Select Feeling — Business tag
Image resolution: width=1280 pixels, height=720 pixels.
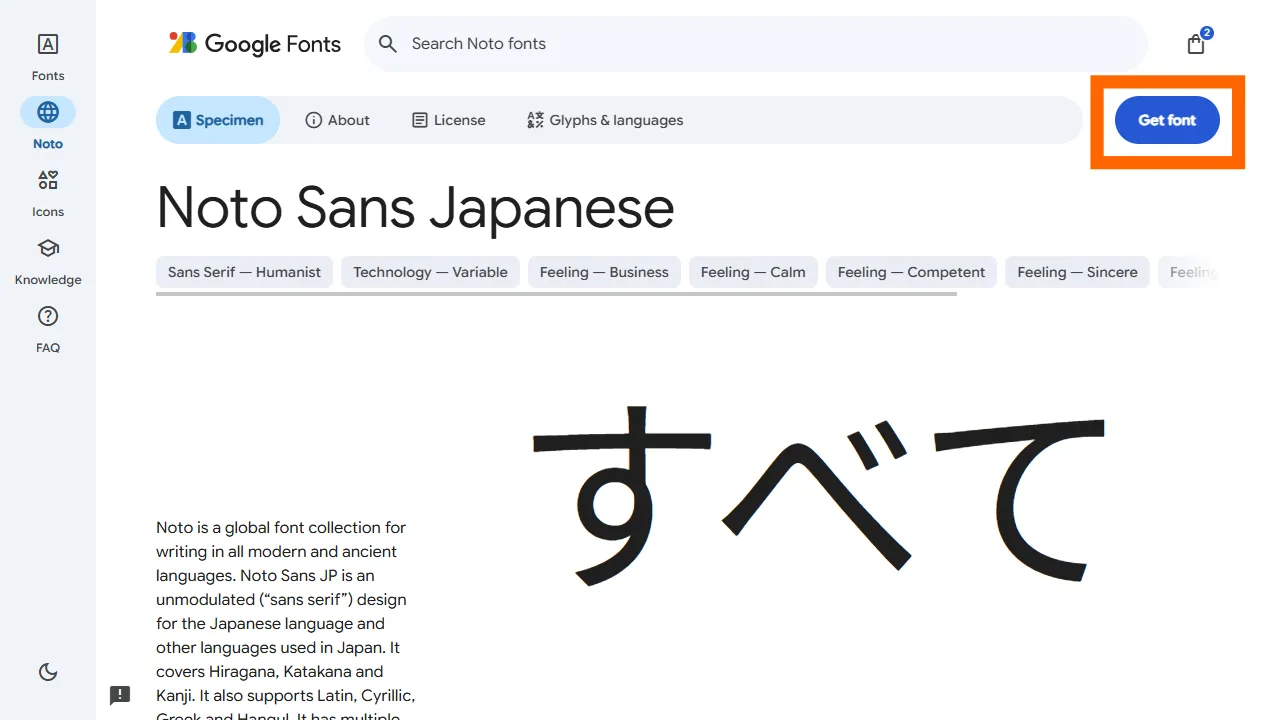[x=604, y=272]
